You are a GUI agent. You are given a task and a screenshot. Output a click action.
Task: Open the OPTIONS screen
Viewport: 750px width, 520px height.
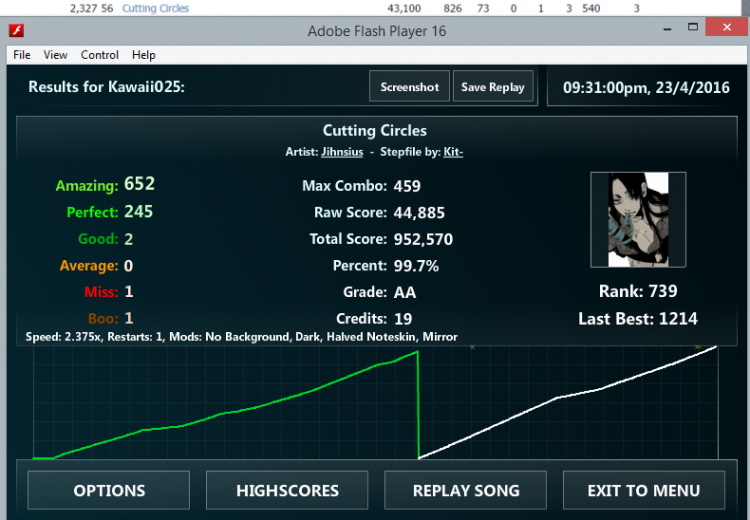109,490
